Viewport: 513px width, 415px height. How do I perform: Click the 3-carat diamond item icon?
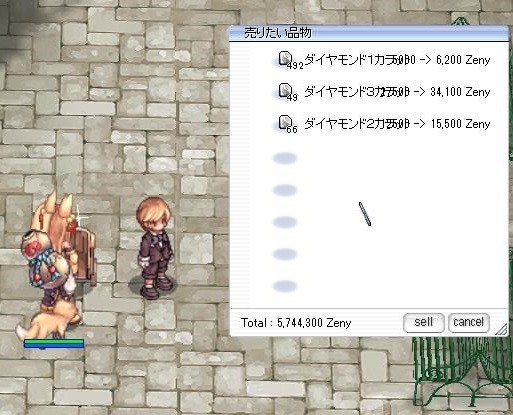[x=285, y=90]
